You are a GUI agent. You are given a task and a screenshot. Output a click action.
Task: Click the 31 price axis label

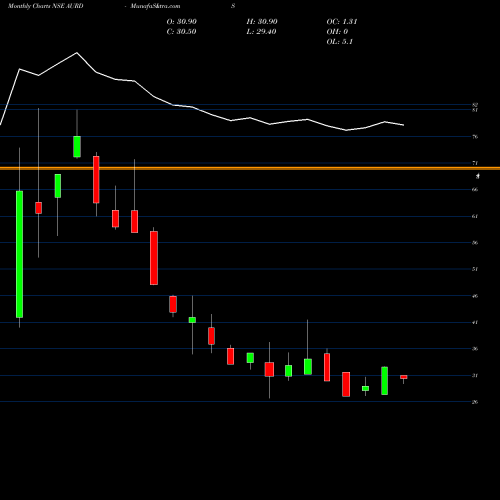point(475,375)
